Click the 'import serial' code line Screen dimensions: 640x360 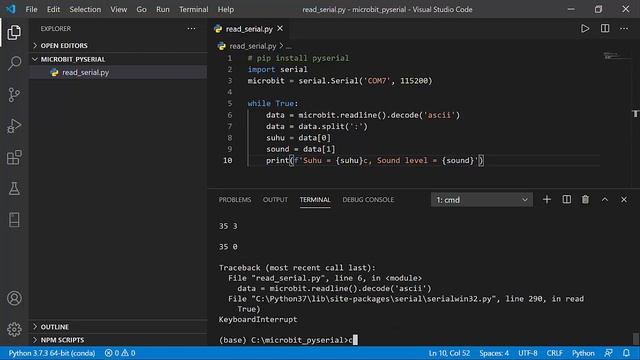pos(278,69)
